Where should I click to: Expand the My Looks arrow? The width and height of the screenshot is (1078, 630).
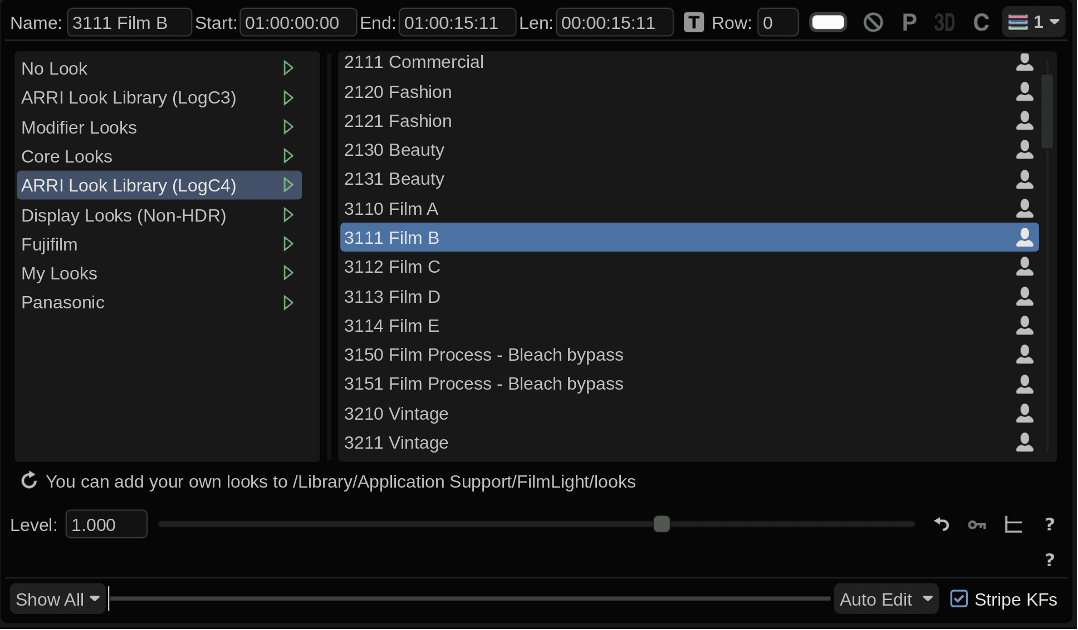tap(288, 273)
